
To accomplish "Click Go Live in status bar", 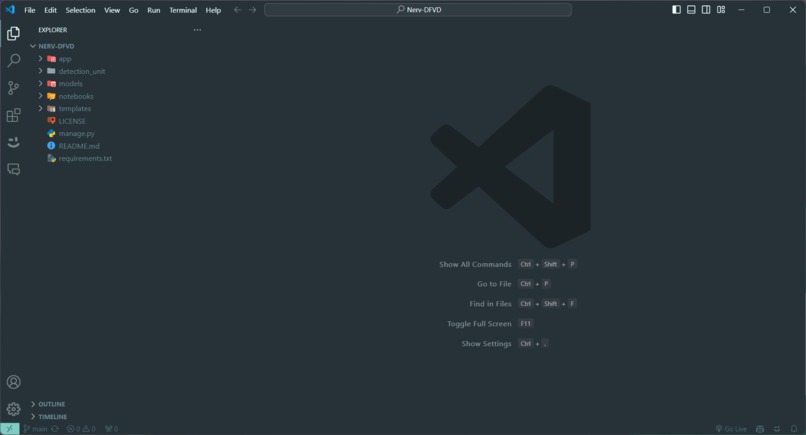I will coord(731,429).
